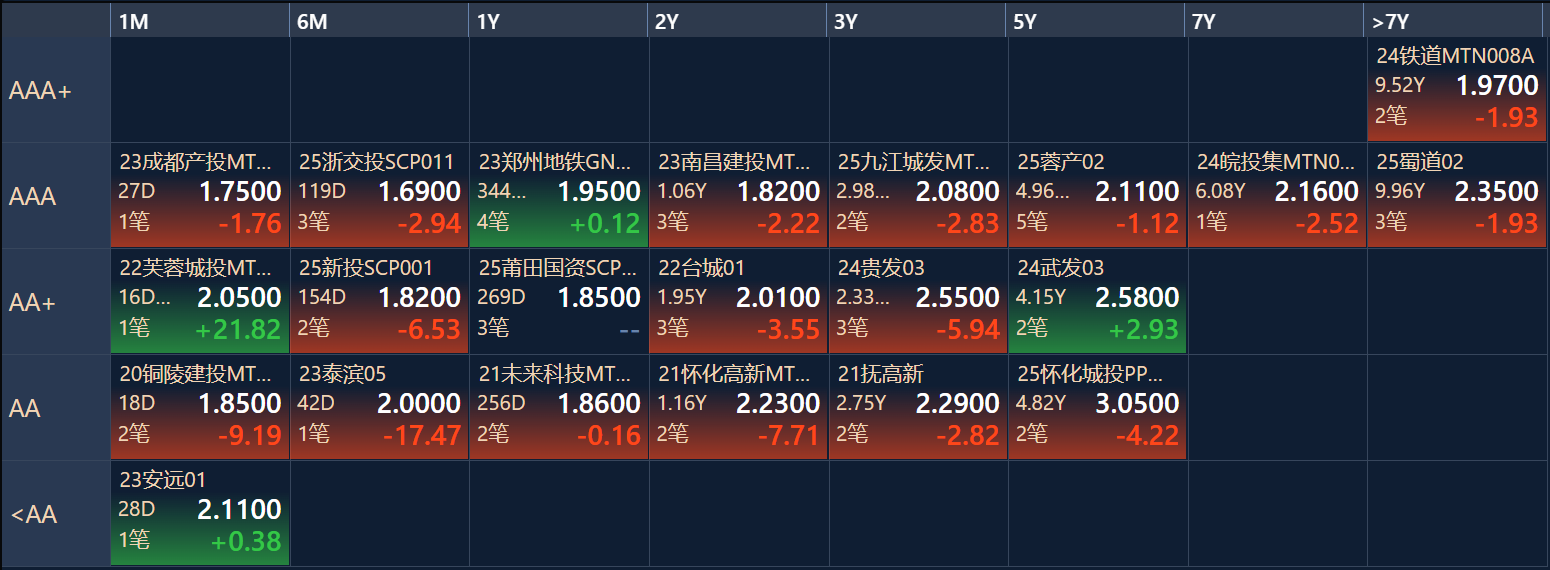Open the 23泰滨05 bond cell
Screen dimensions: 1550x570
379,407
